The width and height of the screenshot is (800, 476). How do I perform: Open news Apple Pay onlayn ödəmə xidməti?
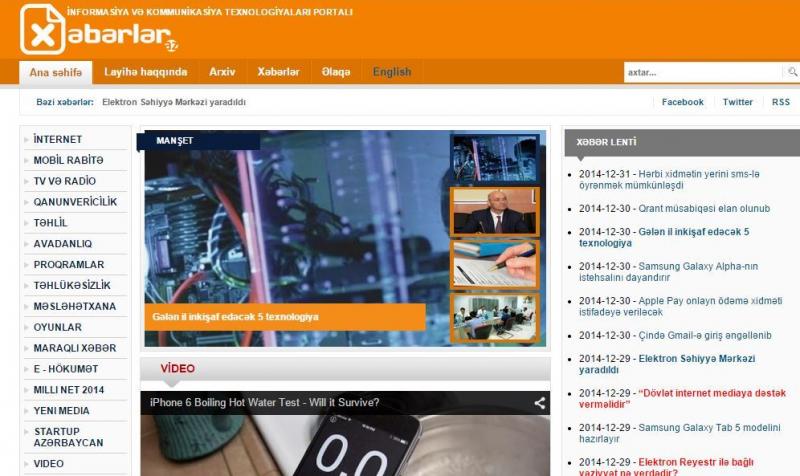[681, 307]
